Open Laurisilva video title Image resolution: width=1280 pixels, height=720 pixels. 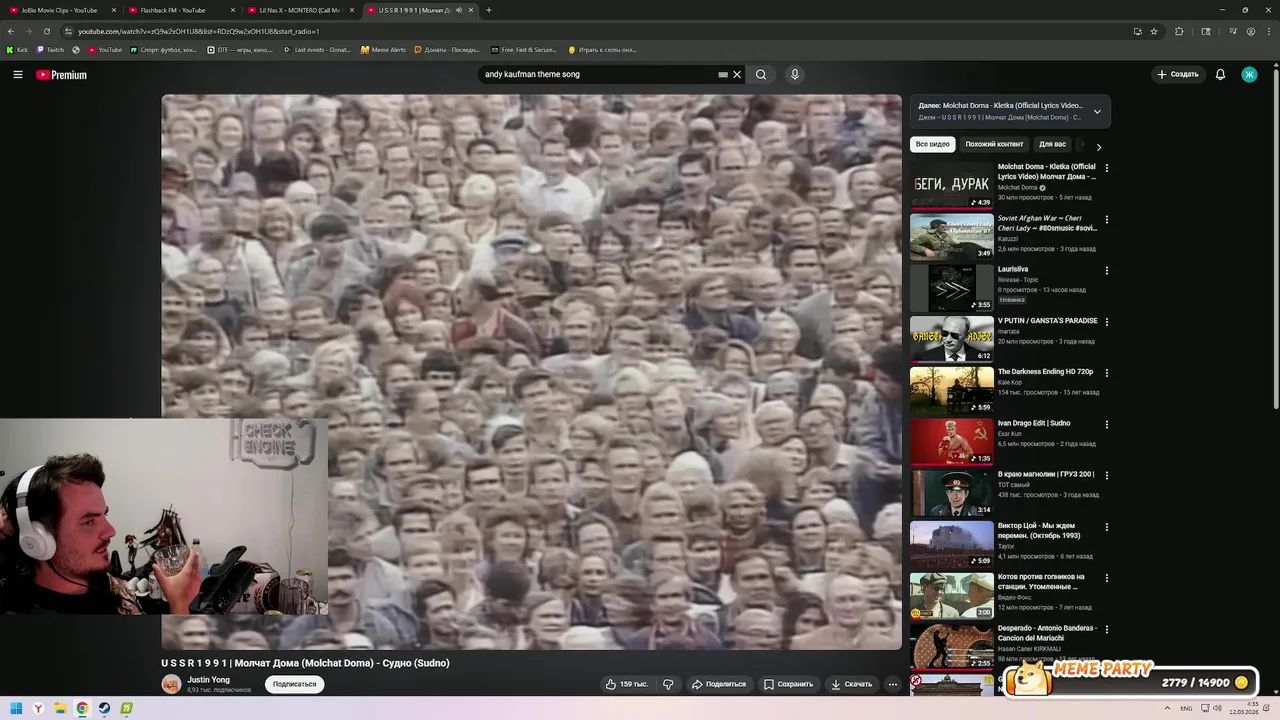(x=1013, y=269)
